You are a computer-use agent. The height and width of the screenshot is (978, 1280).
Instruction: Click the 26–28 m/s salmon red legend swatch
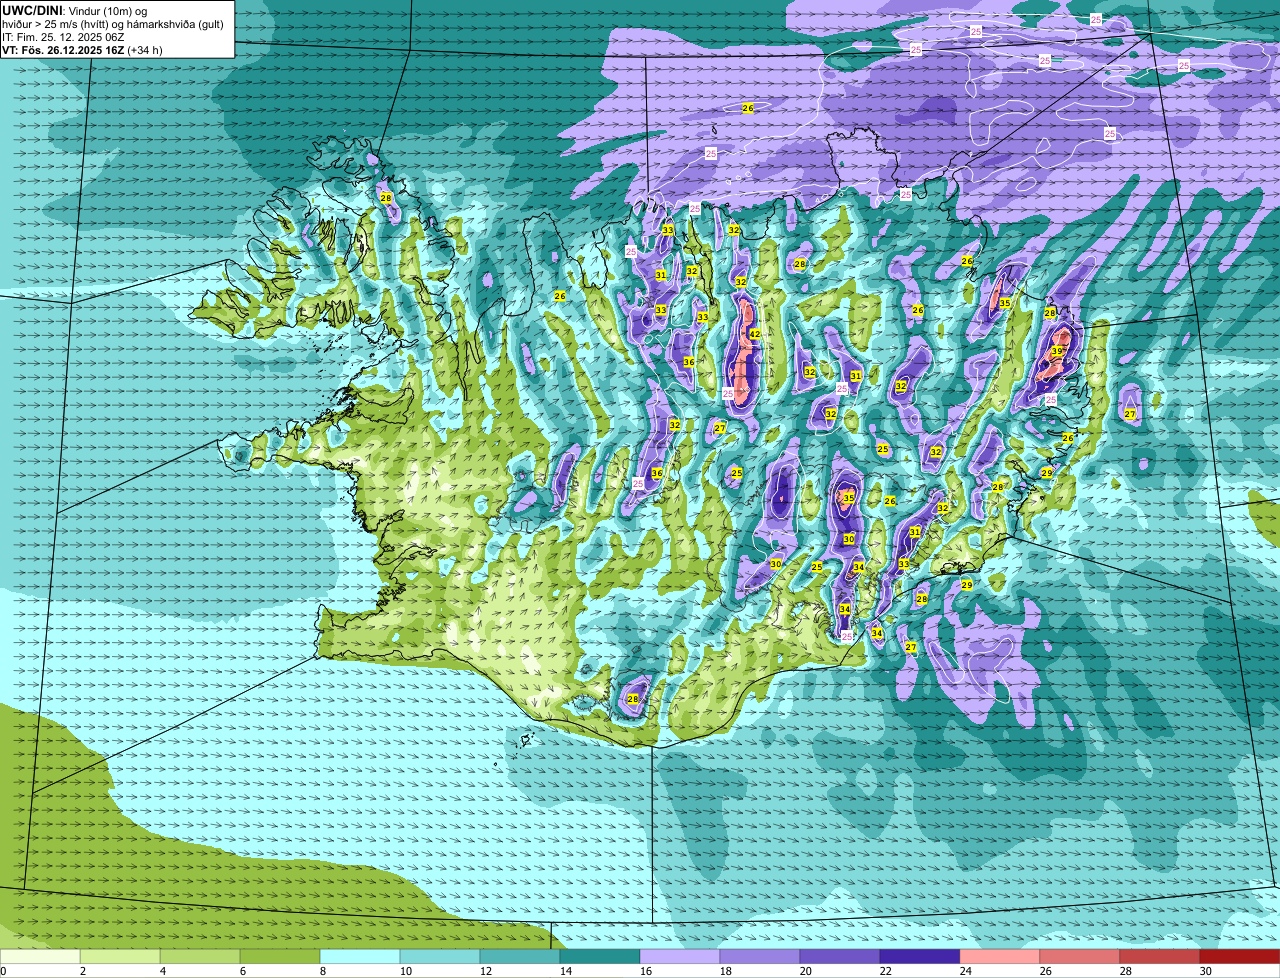pos(1080,956)
